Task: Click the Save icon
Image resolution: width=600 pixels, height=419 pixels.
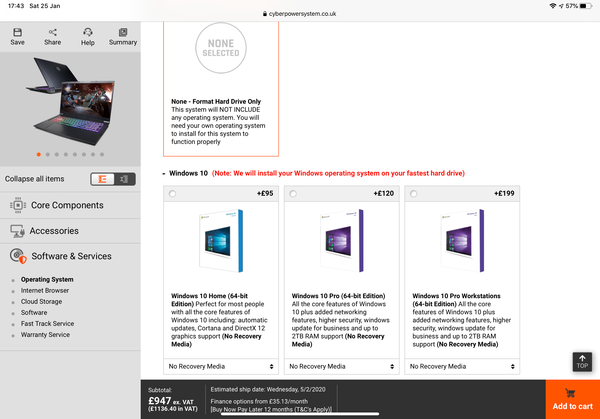Action: click(x=17, y=32)
